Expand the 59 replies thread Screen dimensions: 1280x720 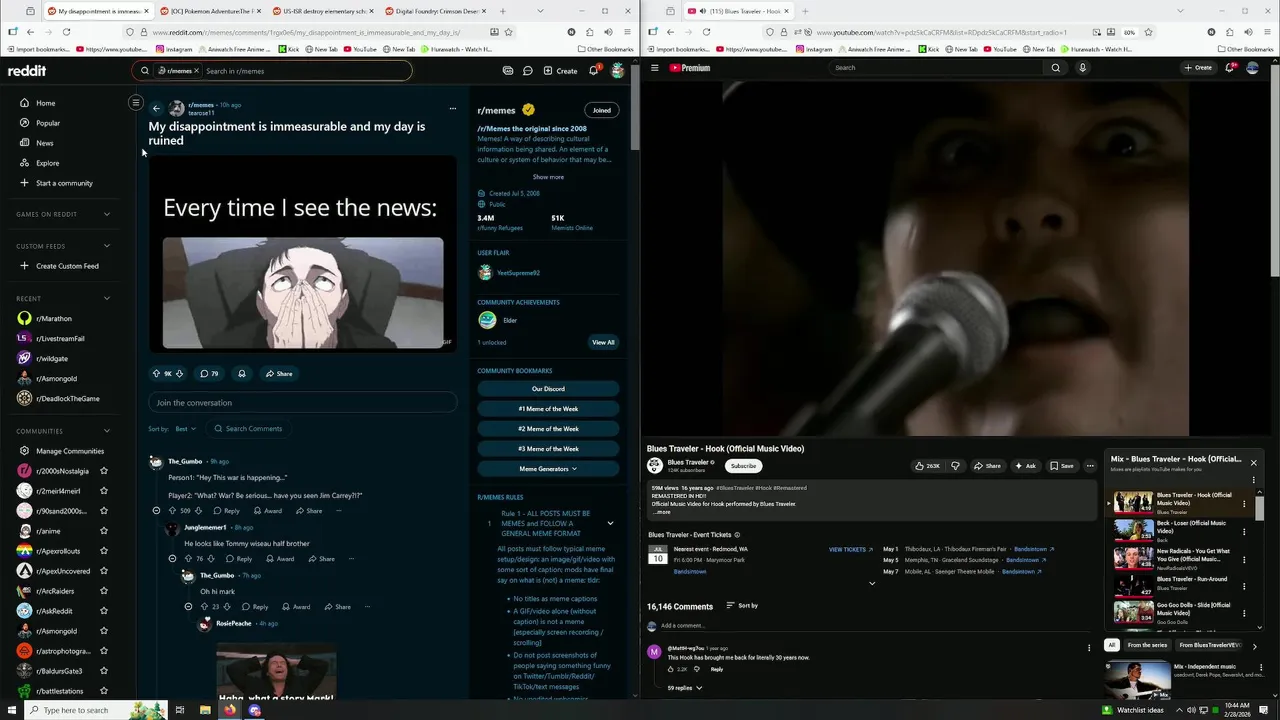click(x=685, y=688)
